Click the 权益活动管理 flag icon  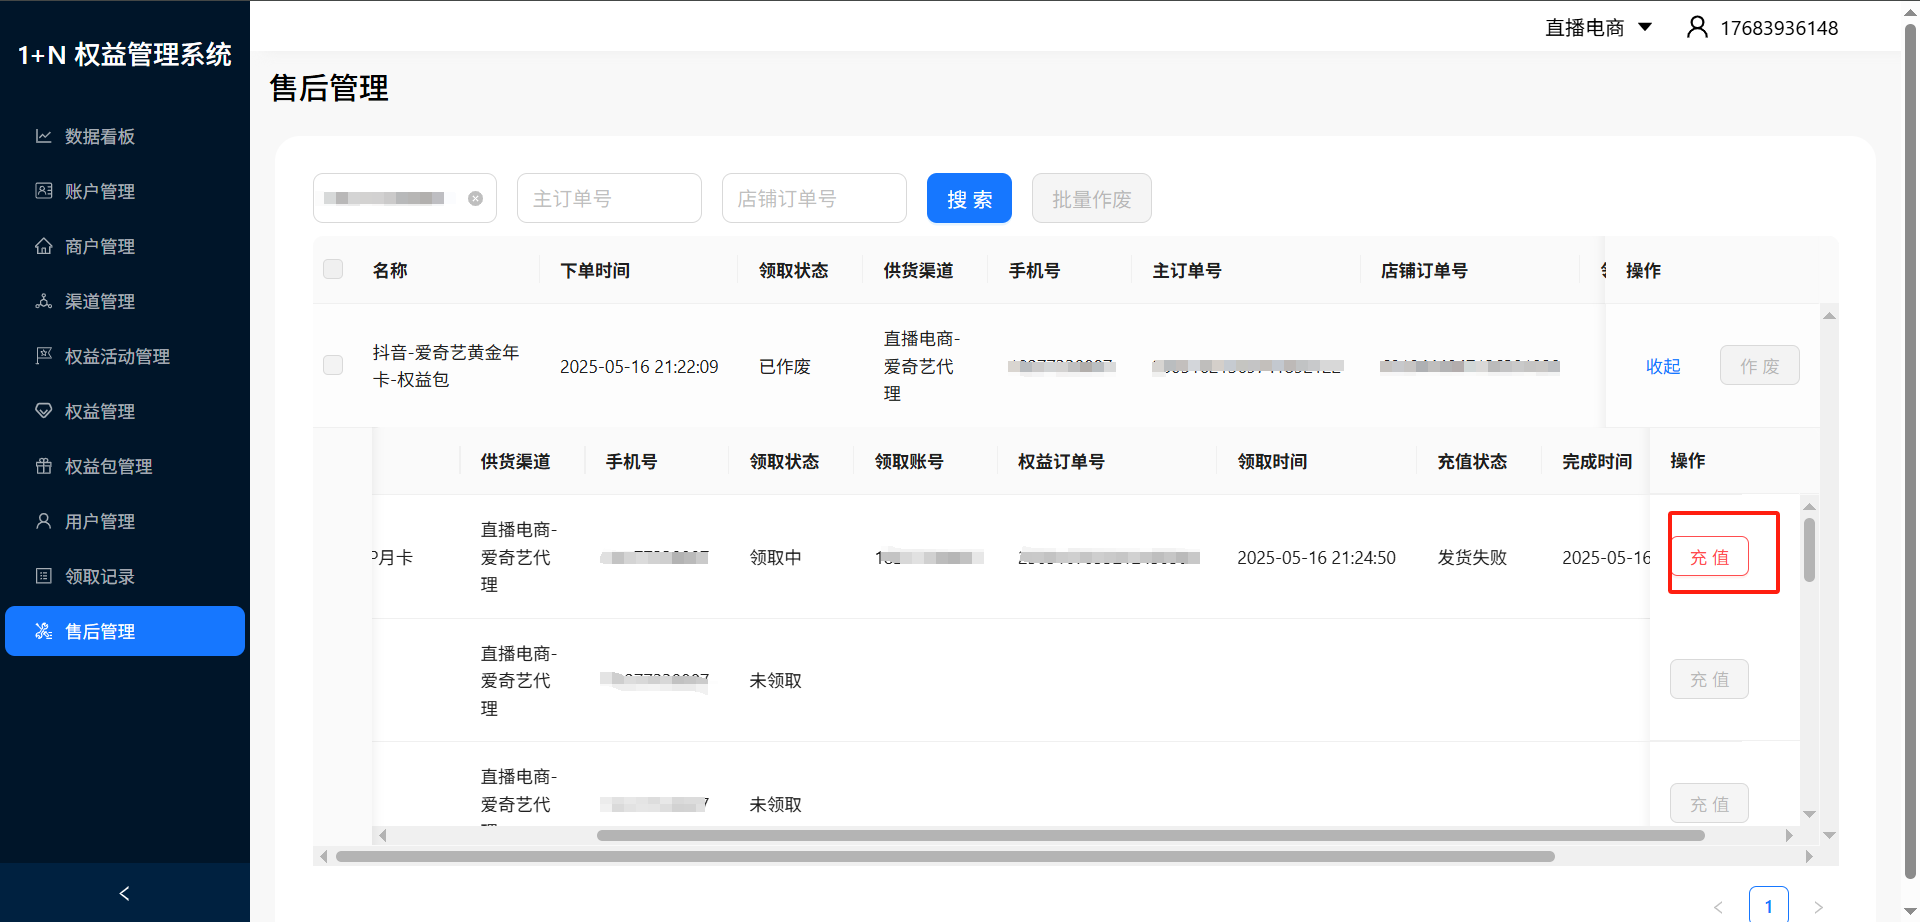click(x=43, y=356)
